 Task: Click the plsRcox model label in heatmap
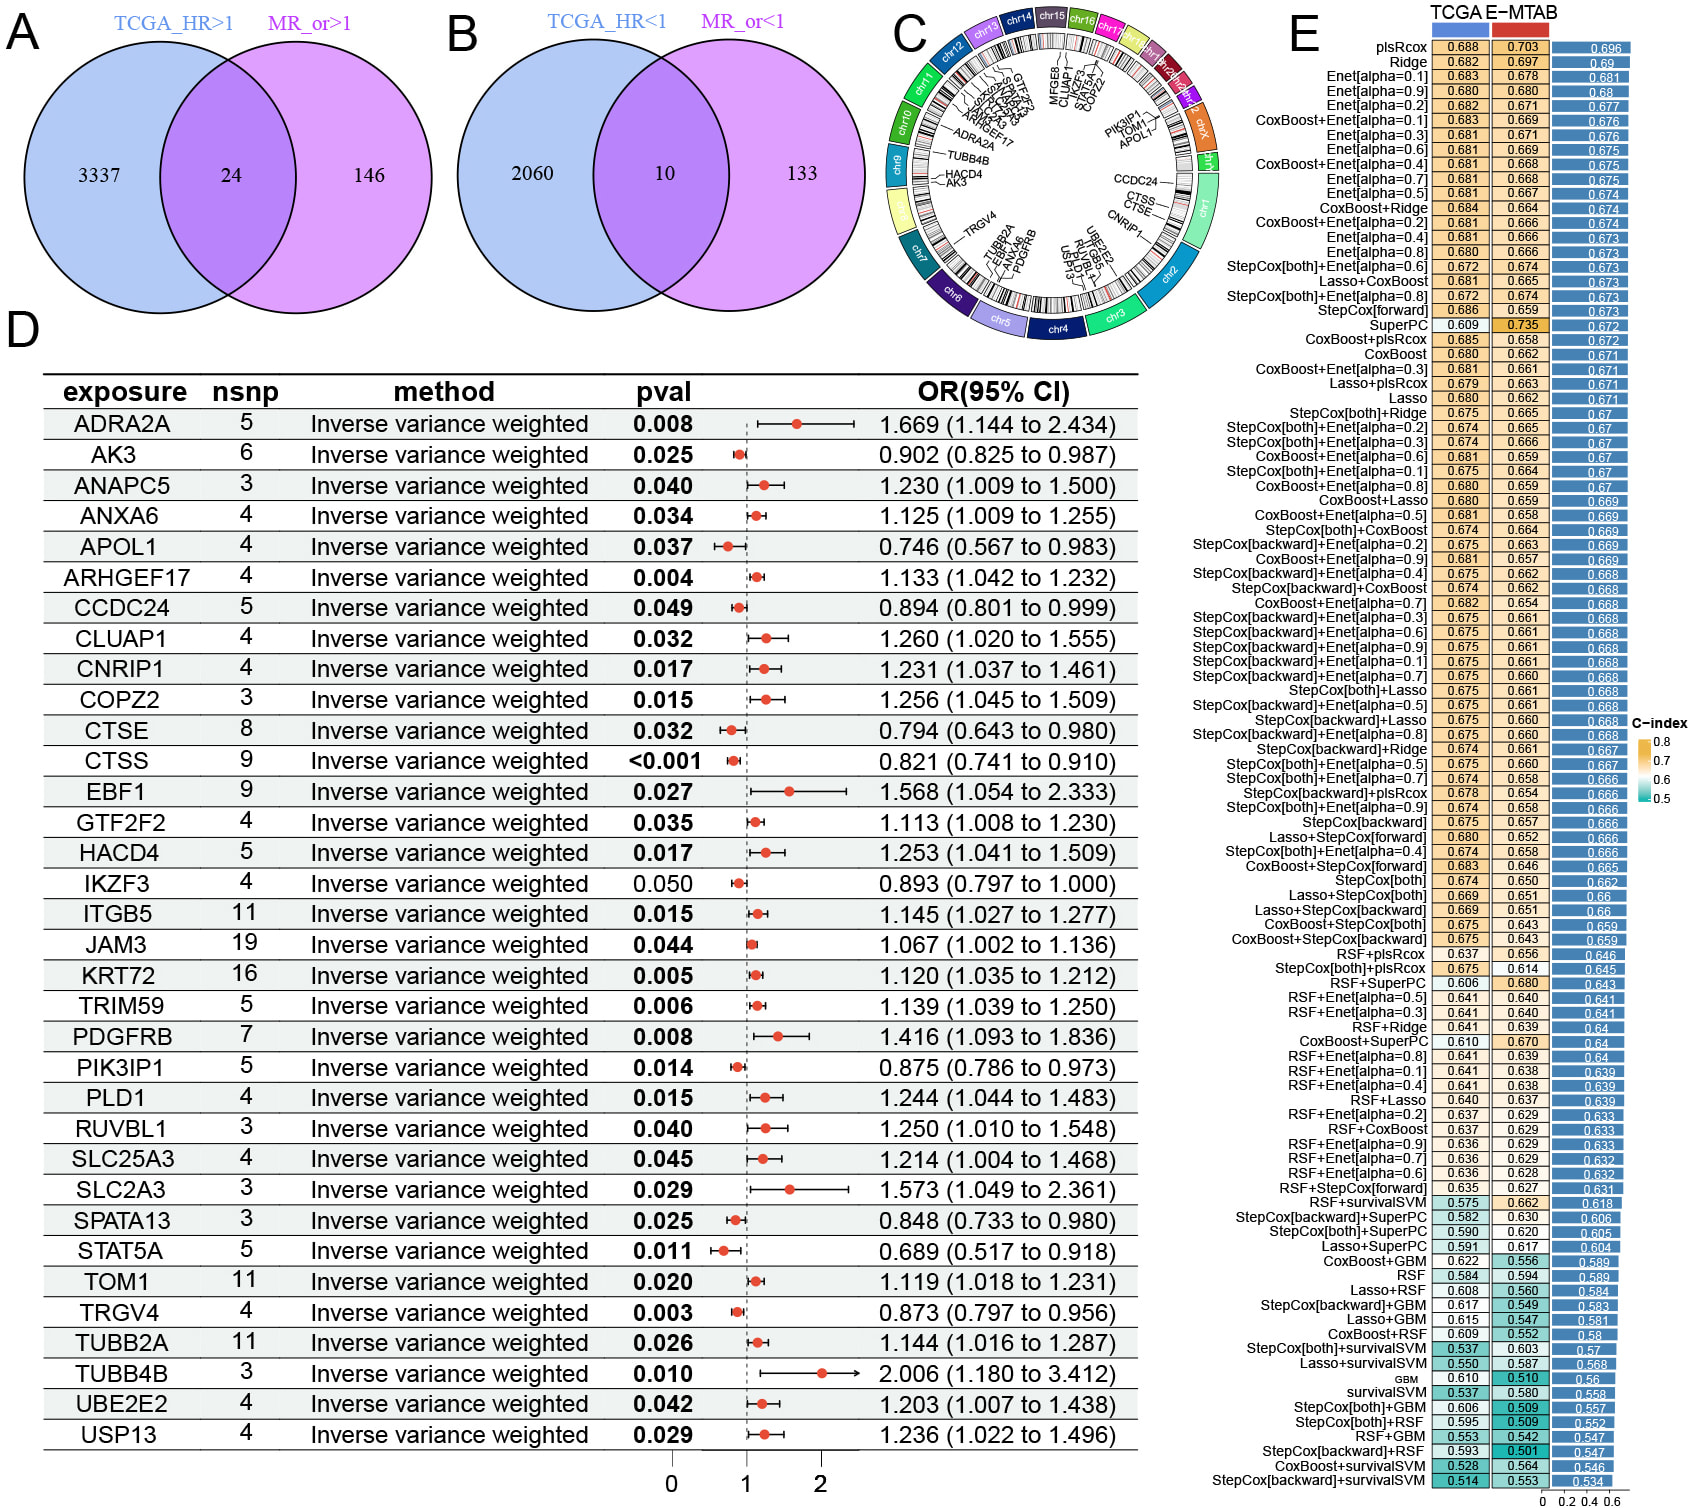coord(1401,47)
